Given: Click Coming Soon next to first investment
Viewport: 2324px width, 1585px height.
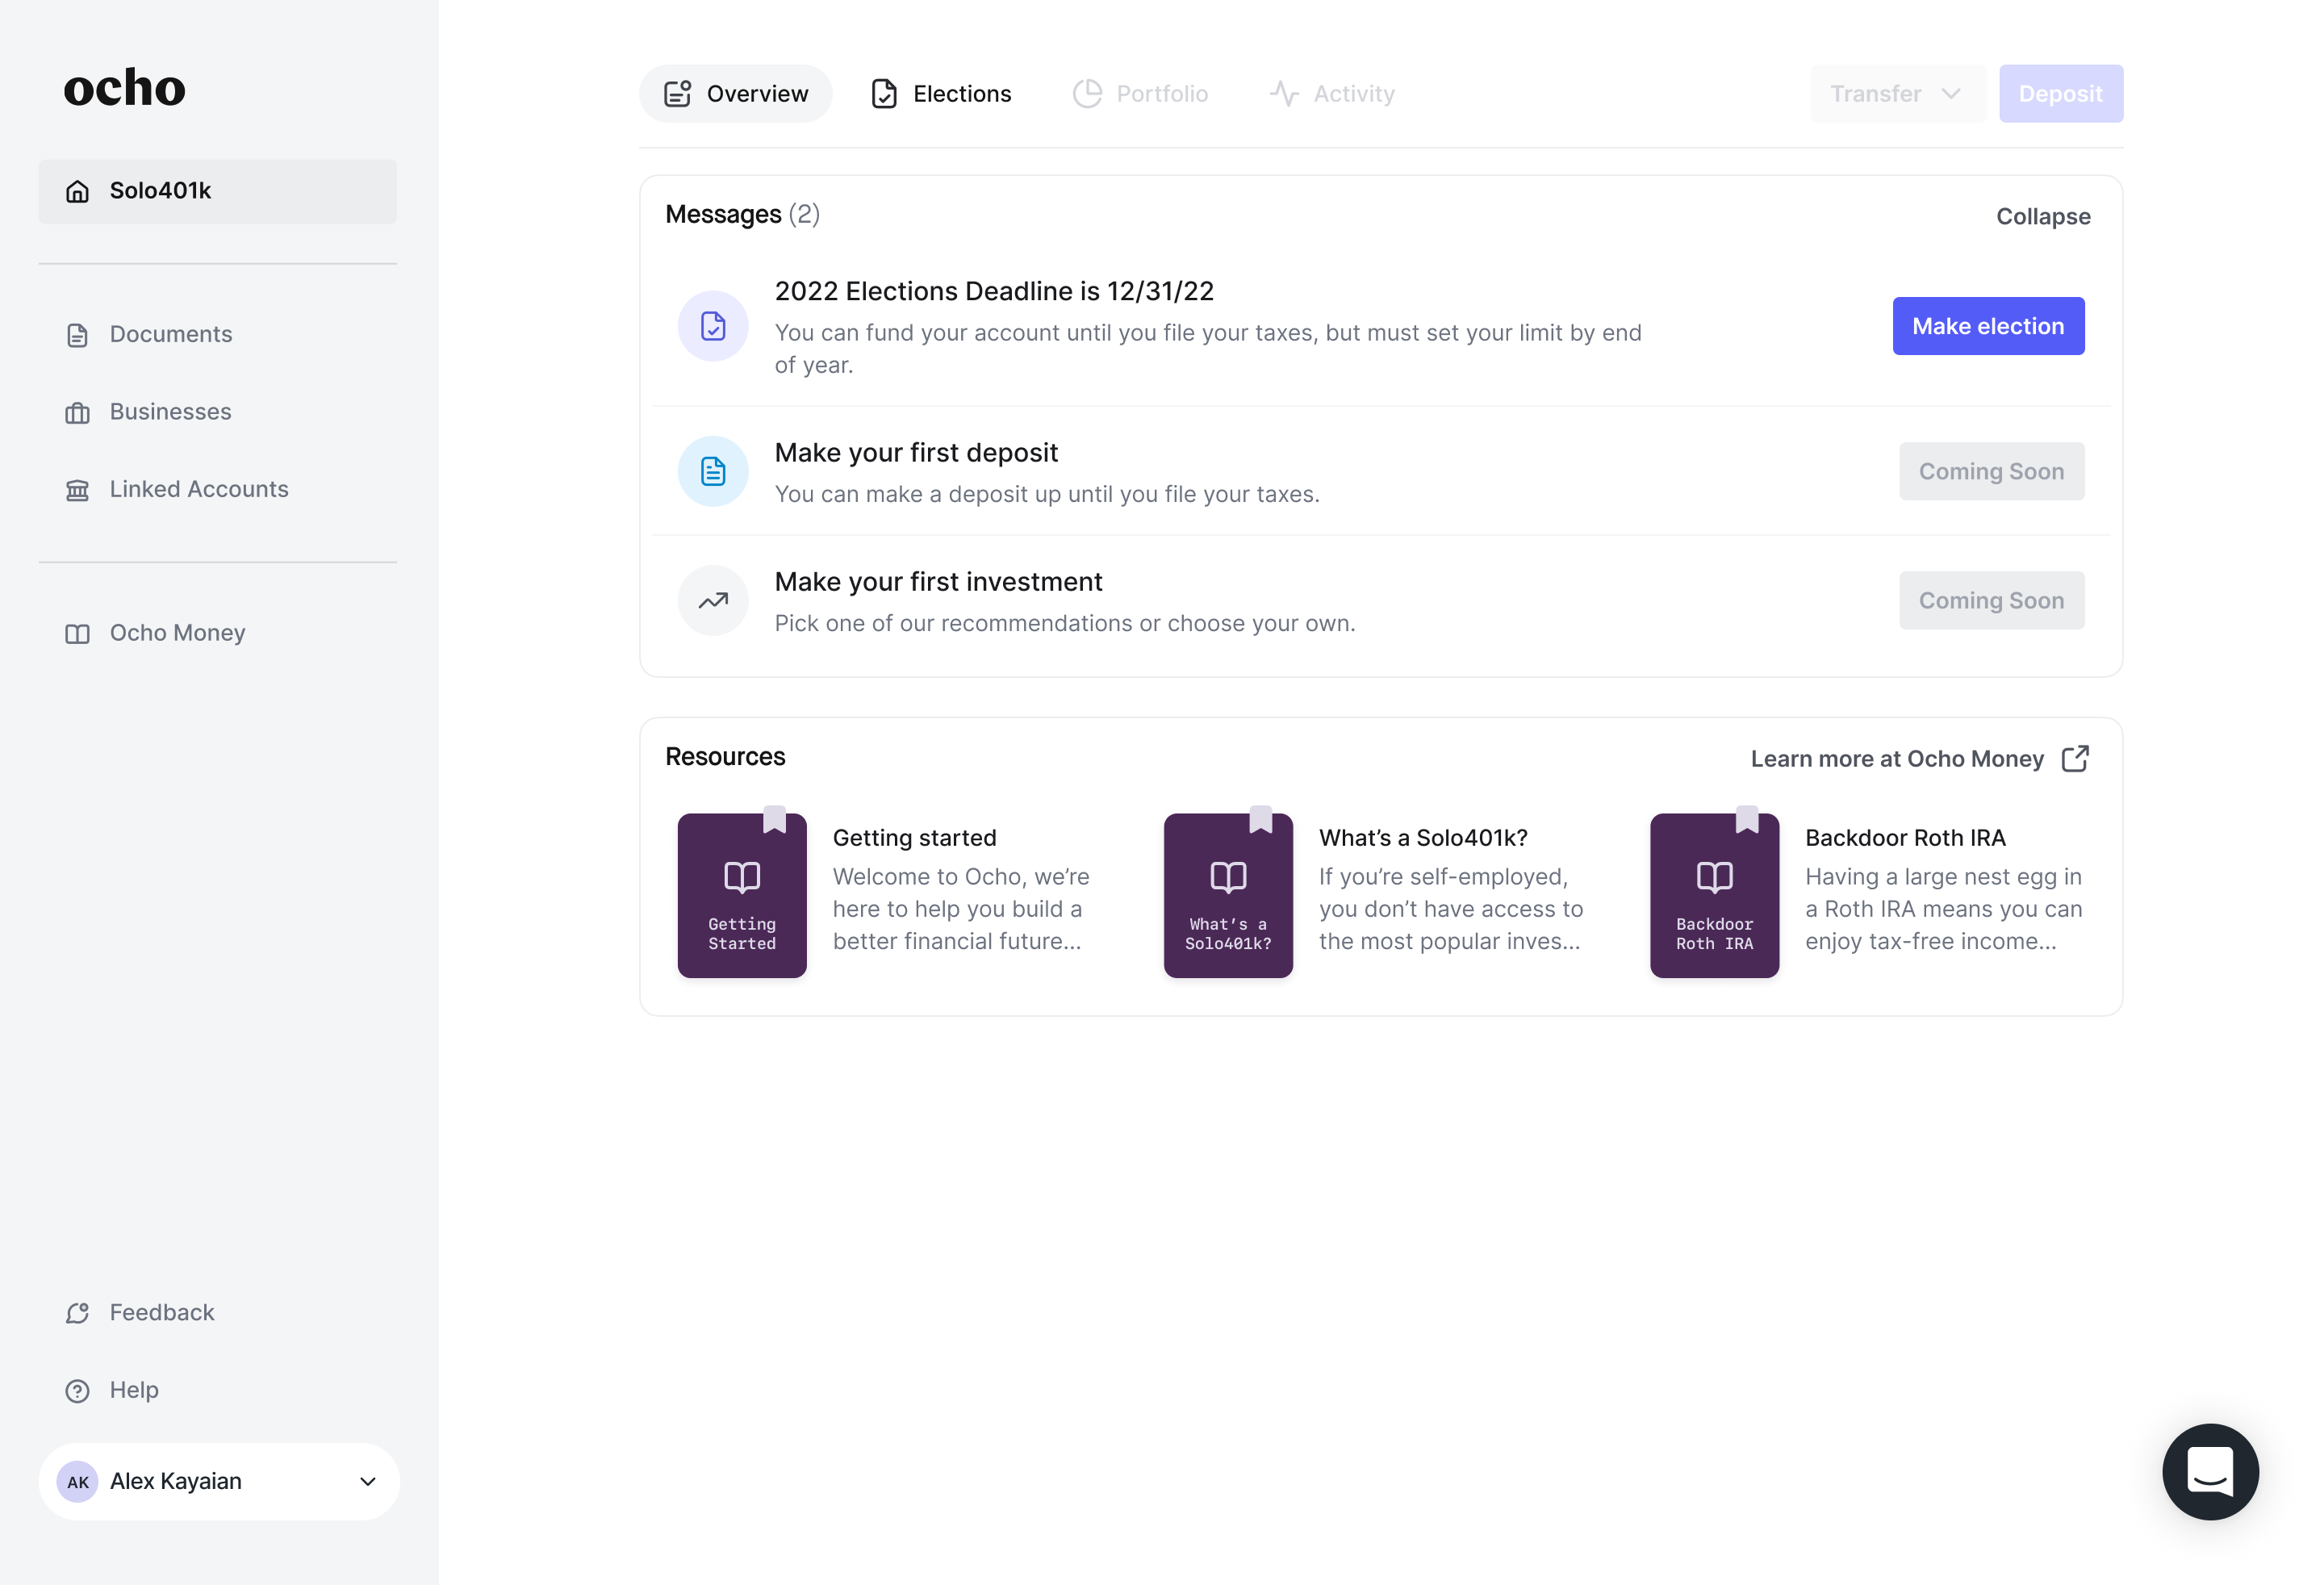Looking at the screenshot, I should tap(1991, 601).
